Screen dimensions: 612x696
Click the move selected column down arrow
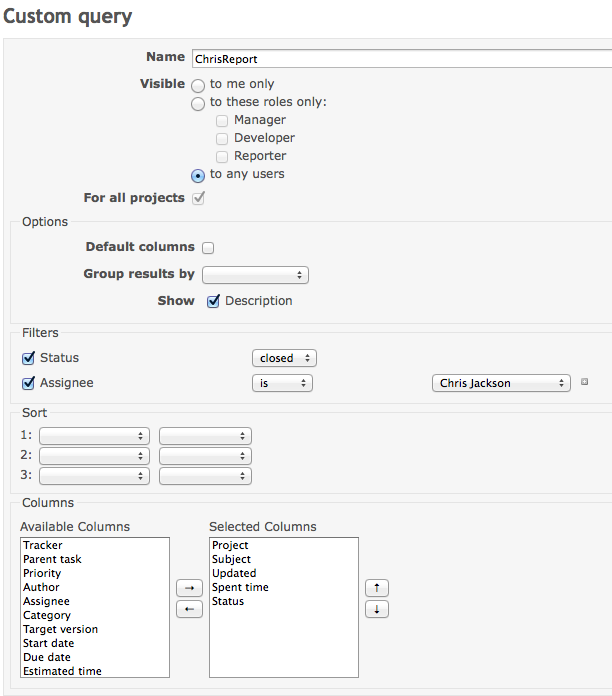pyautogui.click(x=377, y=609)
